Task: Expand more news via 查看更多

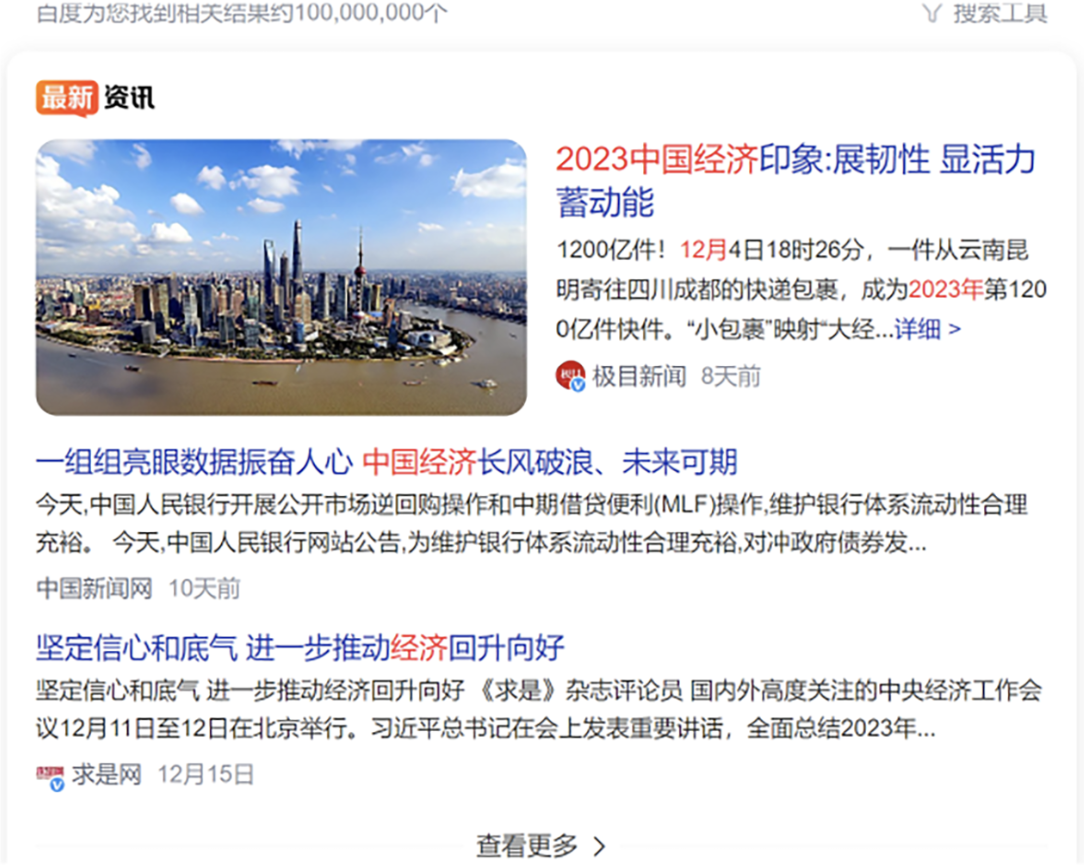Action: pos(541,845)
